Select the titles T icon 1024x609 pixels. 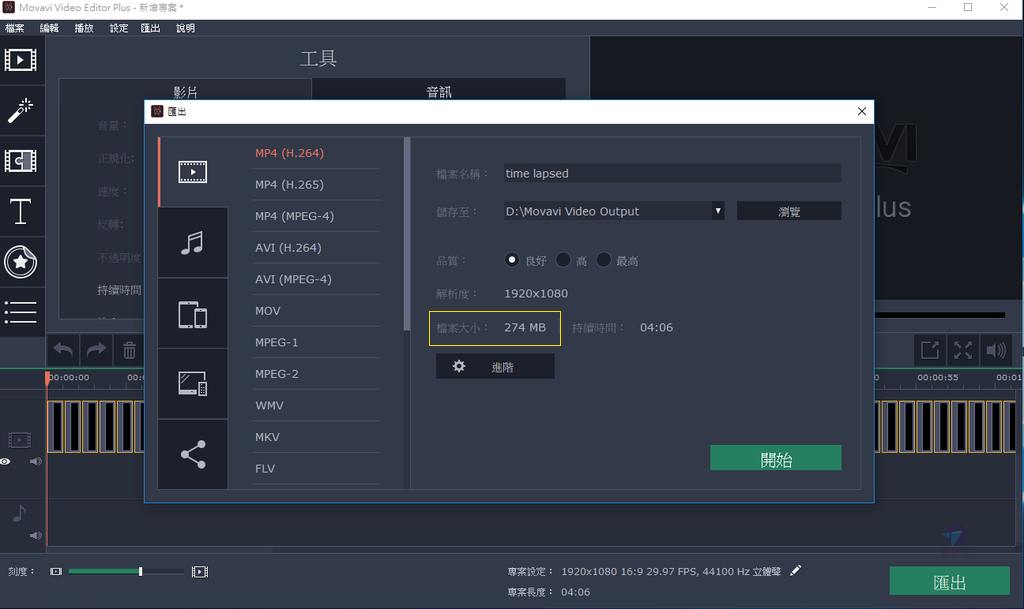pos(21,211)
